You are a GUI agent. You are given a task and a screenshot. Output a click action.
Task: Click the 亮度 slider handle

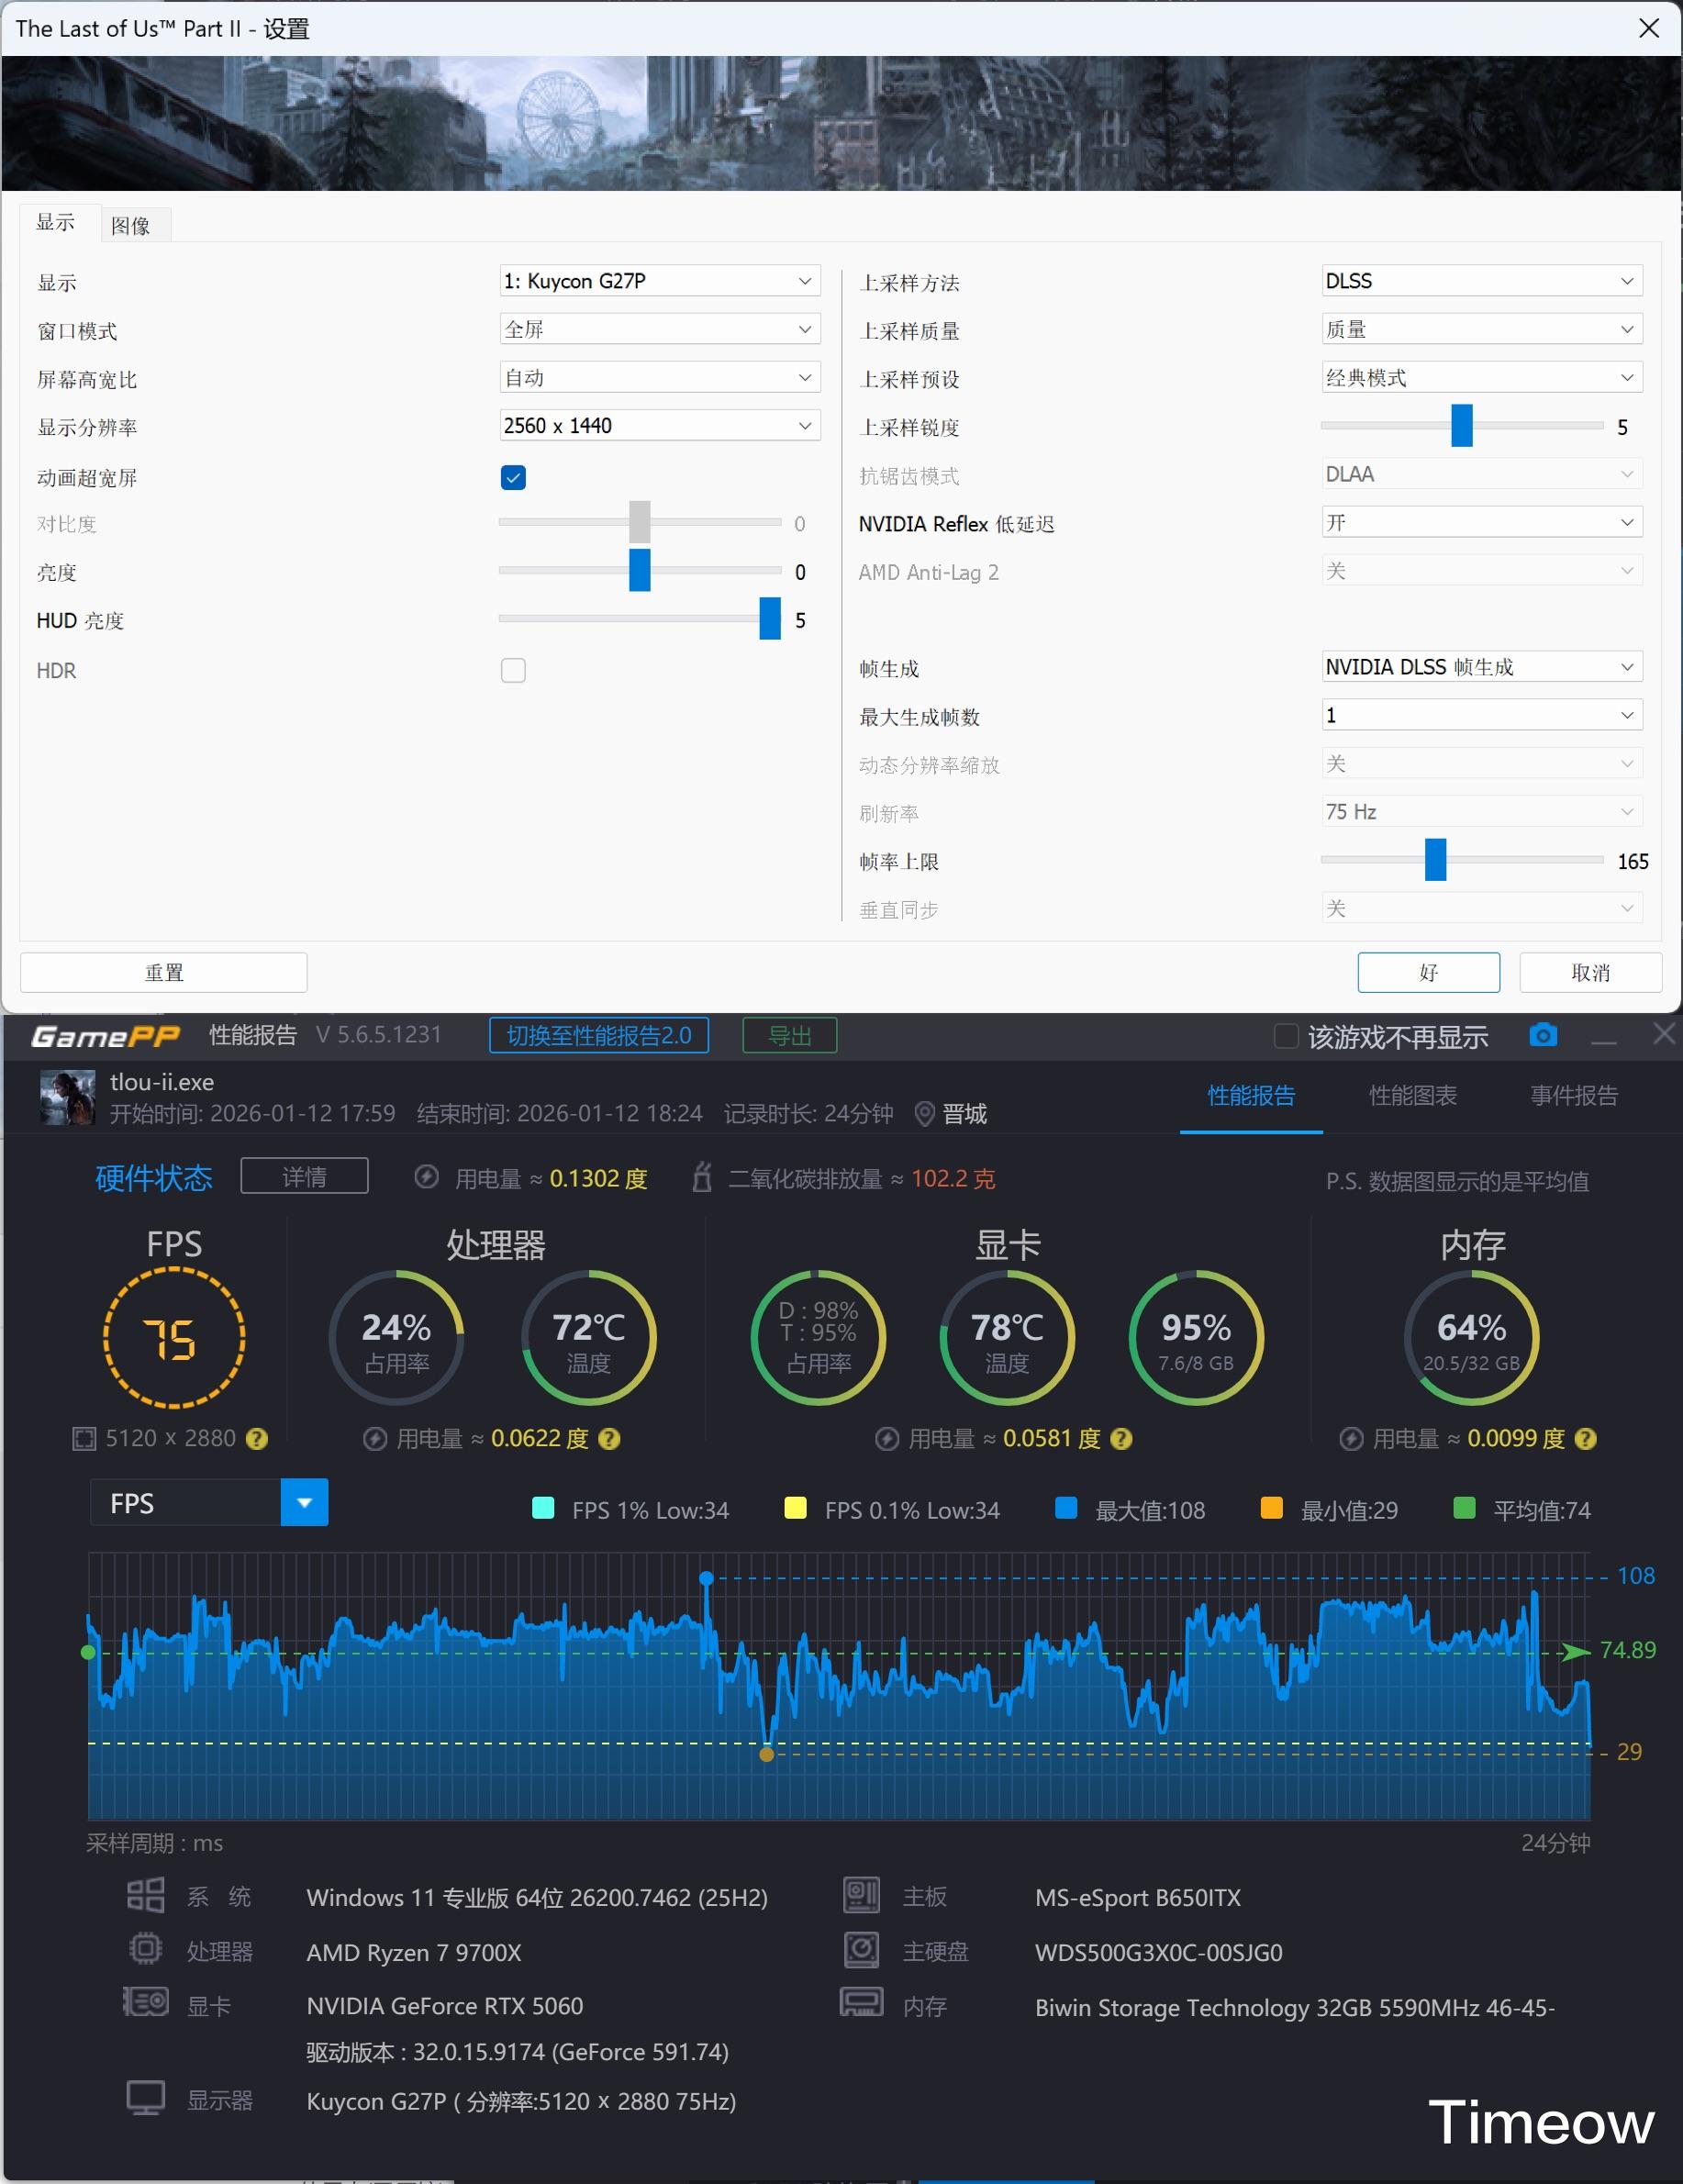[x=640, y=570]
